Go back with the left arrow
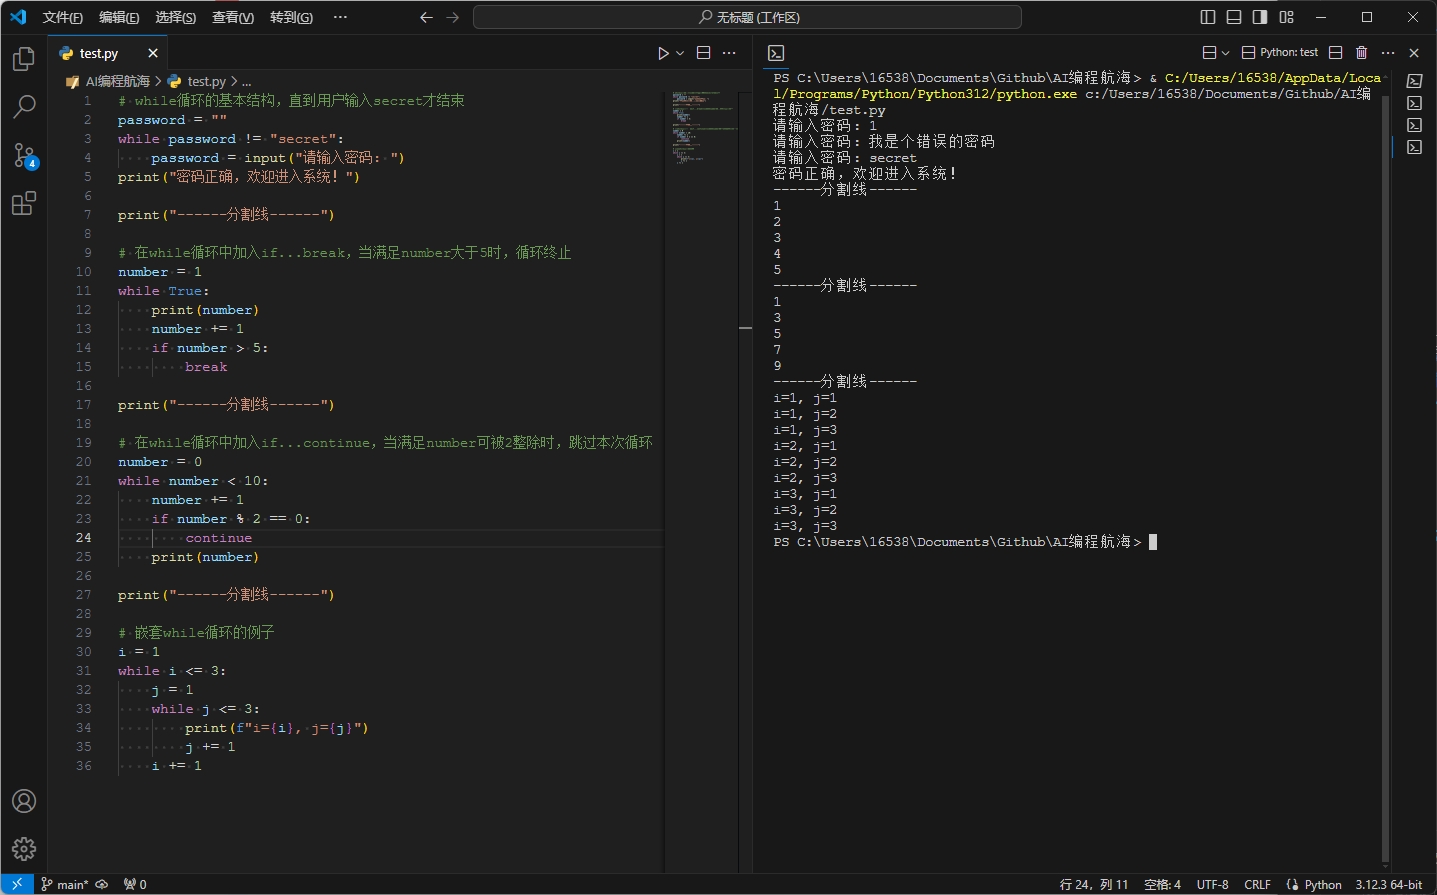This screenshot has height=895, width=1437. [x=426, y=17]
